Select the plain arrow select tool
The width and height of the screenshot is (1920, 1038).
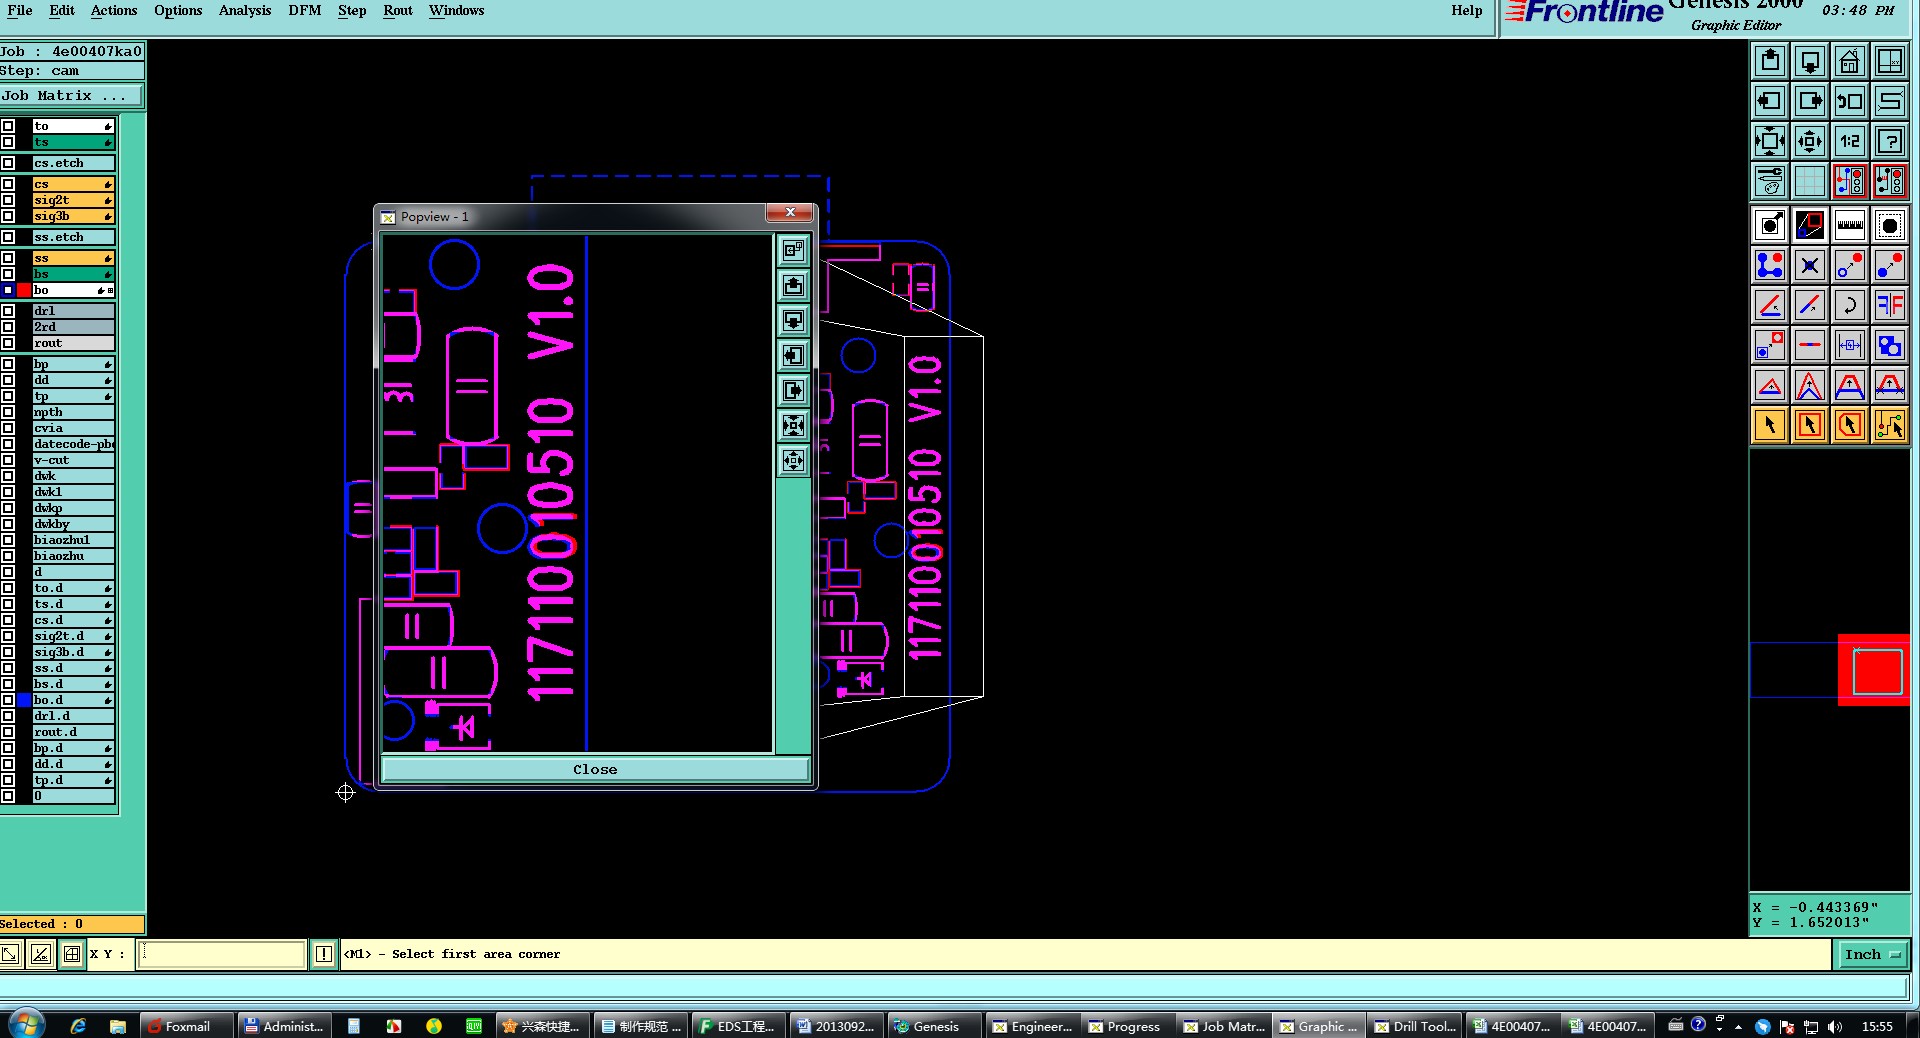point(1770,425)
